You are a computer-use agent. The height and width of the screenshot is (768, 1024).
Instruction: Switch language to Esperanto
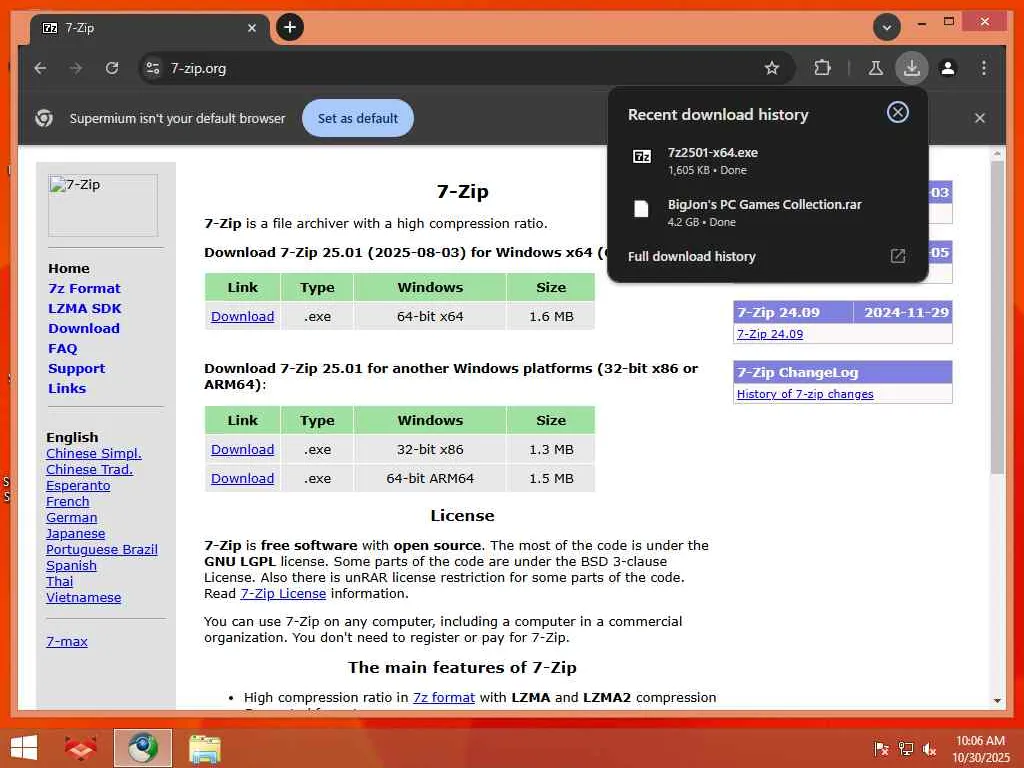pyautogui.click(x=78, y=486)
